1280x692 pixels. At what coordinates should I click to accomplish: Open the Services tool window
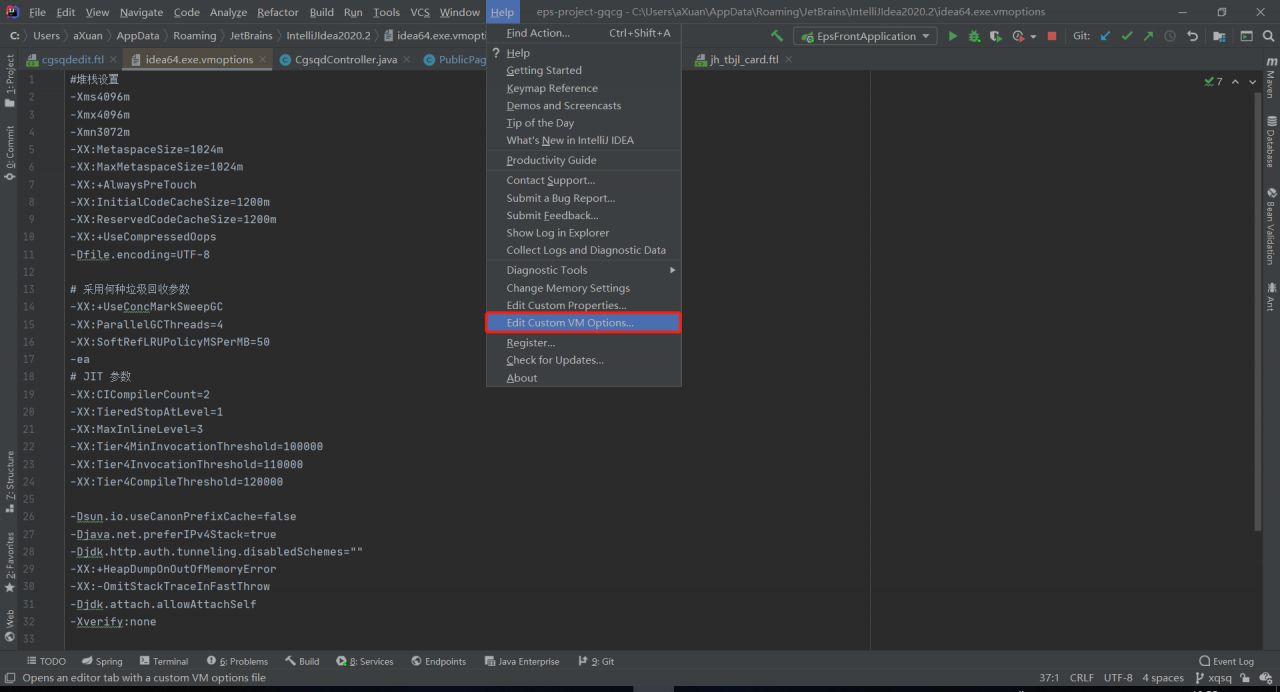coord(365,661)
